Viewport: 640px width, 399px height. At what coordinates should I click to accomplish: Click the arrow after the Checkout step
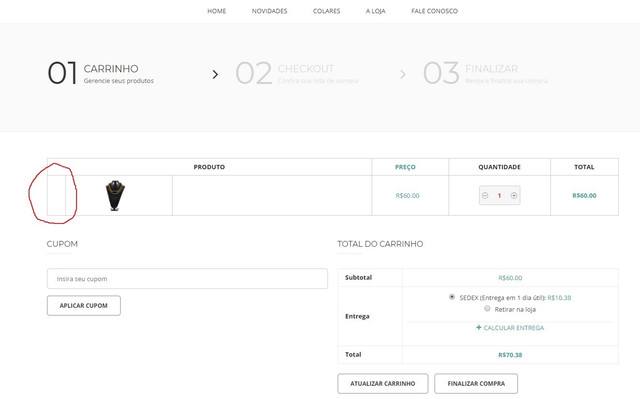(403, 74)
